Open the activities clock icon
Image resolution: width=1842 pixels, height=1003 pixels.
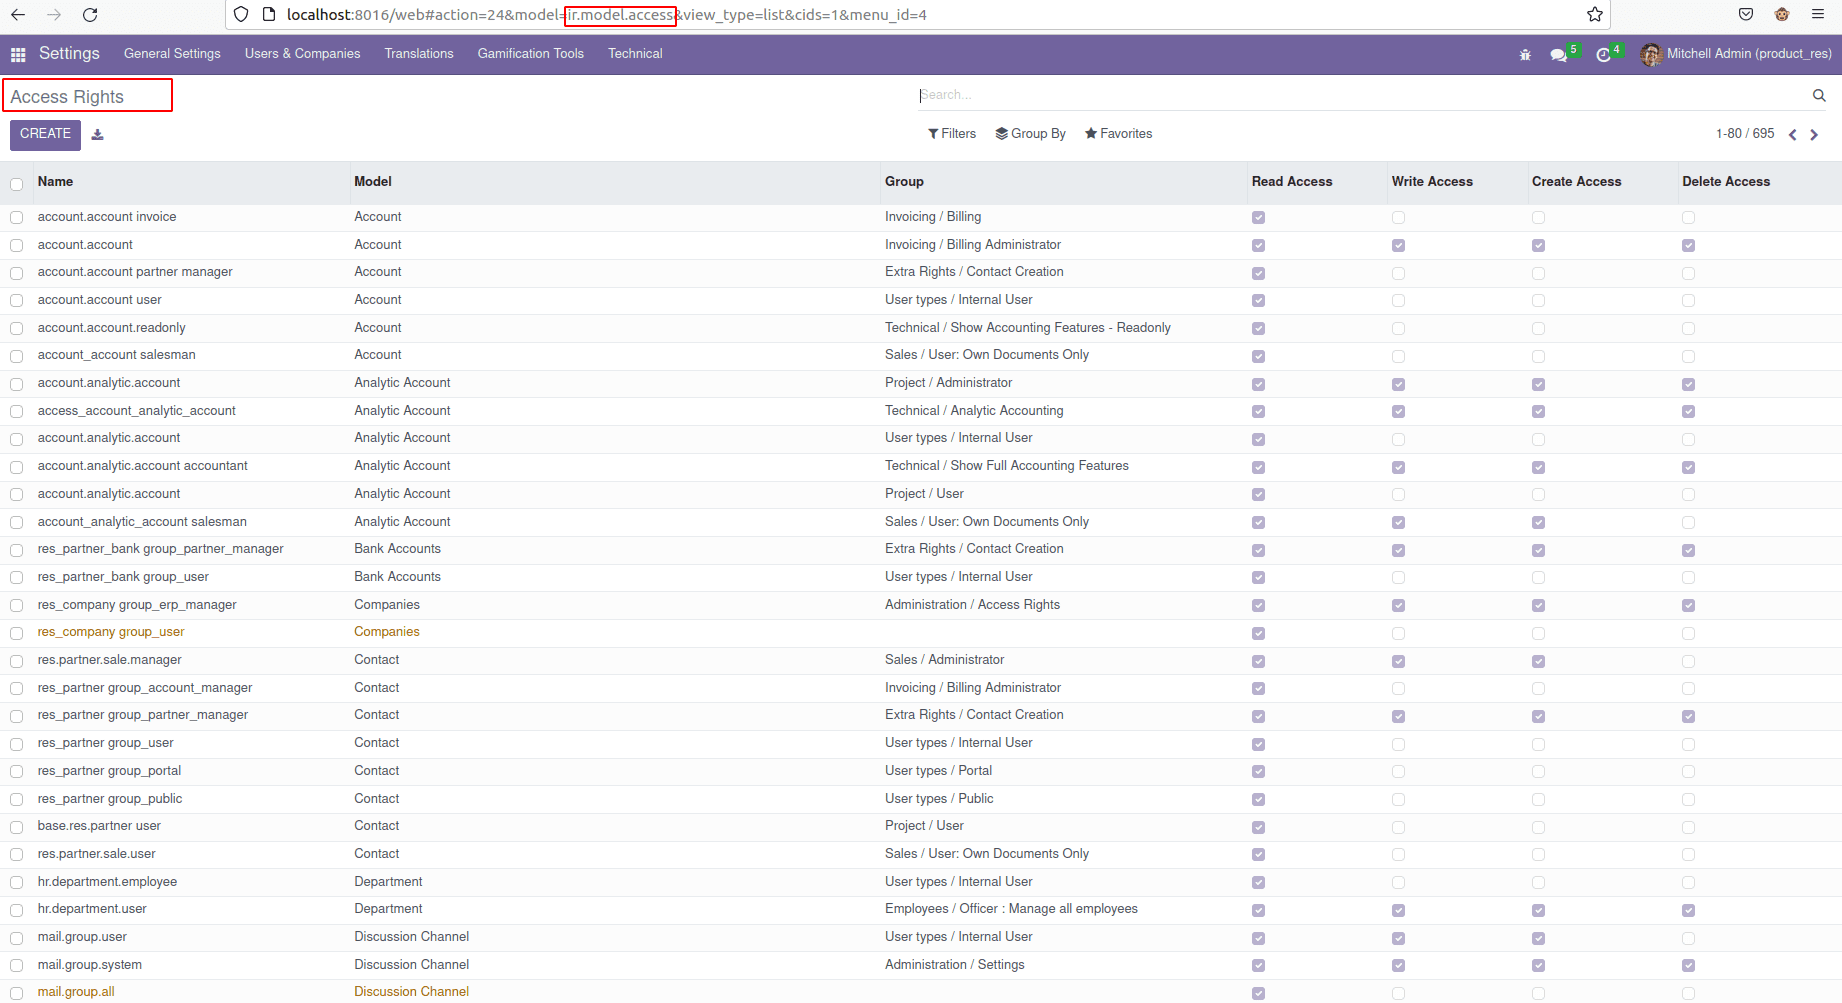click(x=1604, y=55)
